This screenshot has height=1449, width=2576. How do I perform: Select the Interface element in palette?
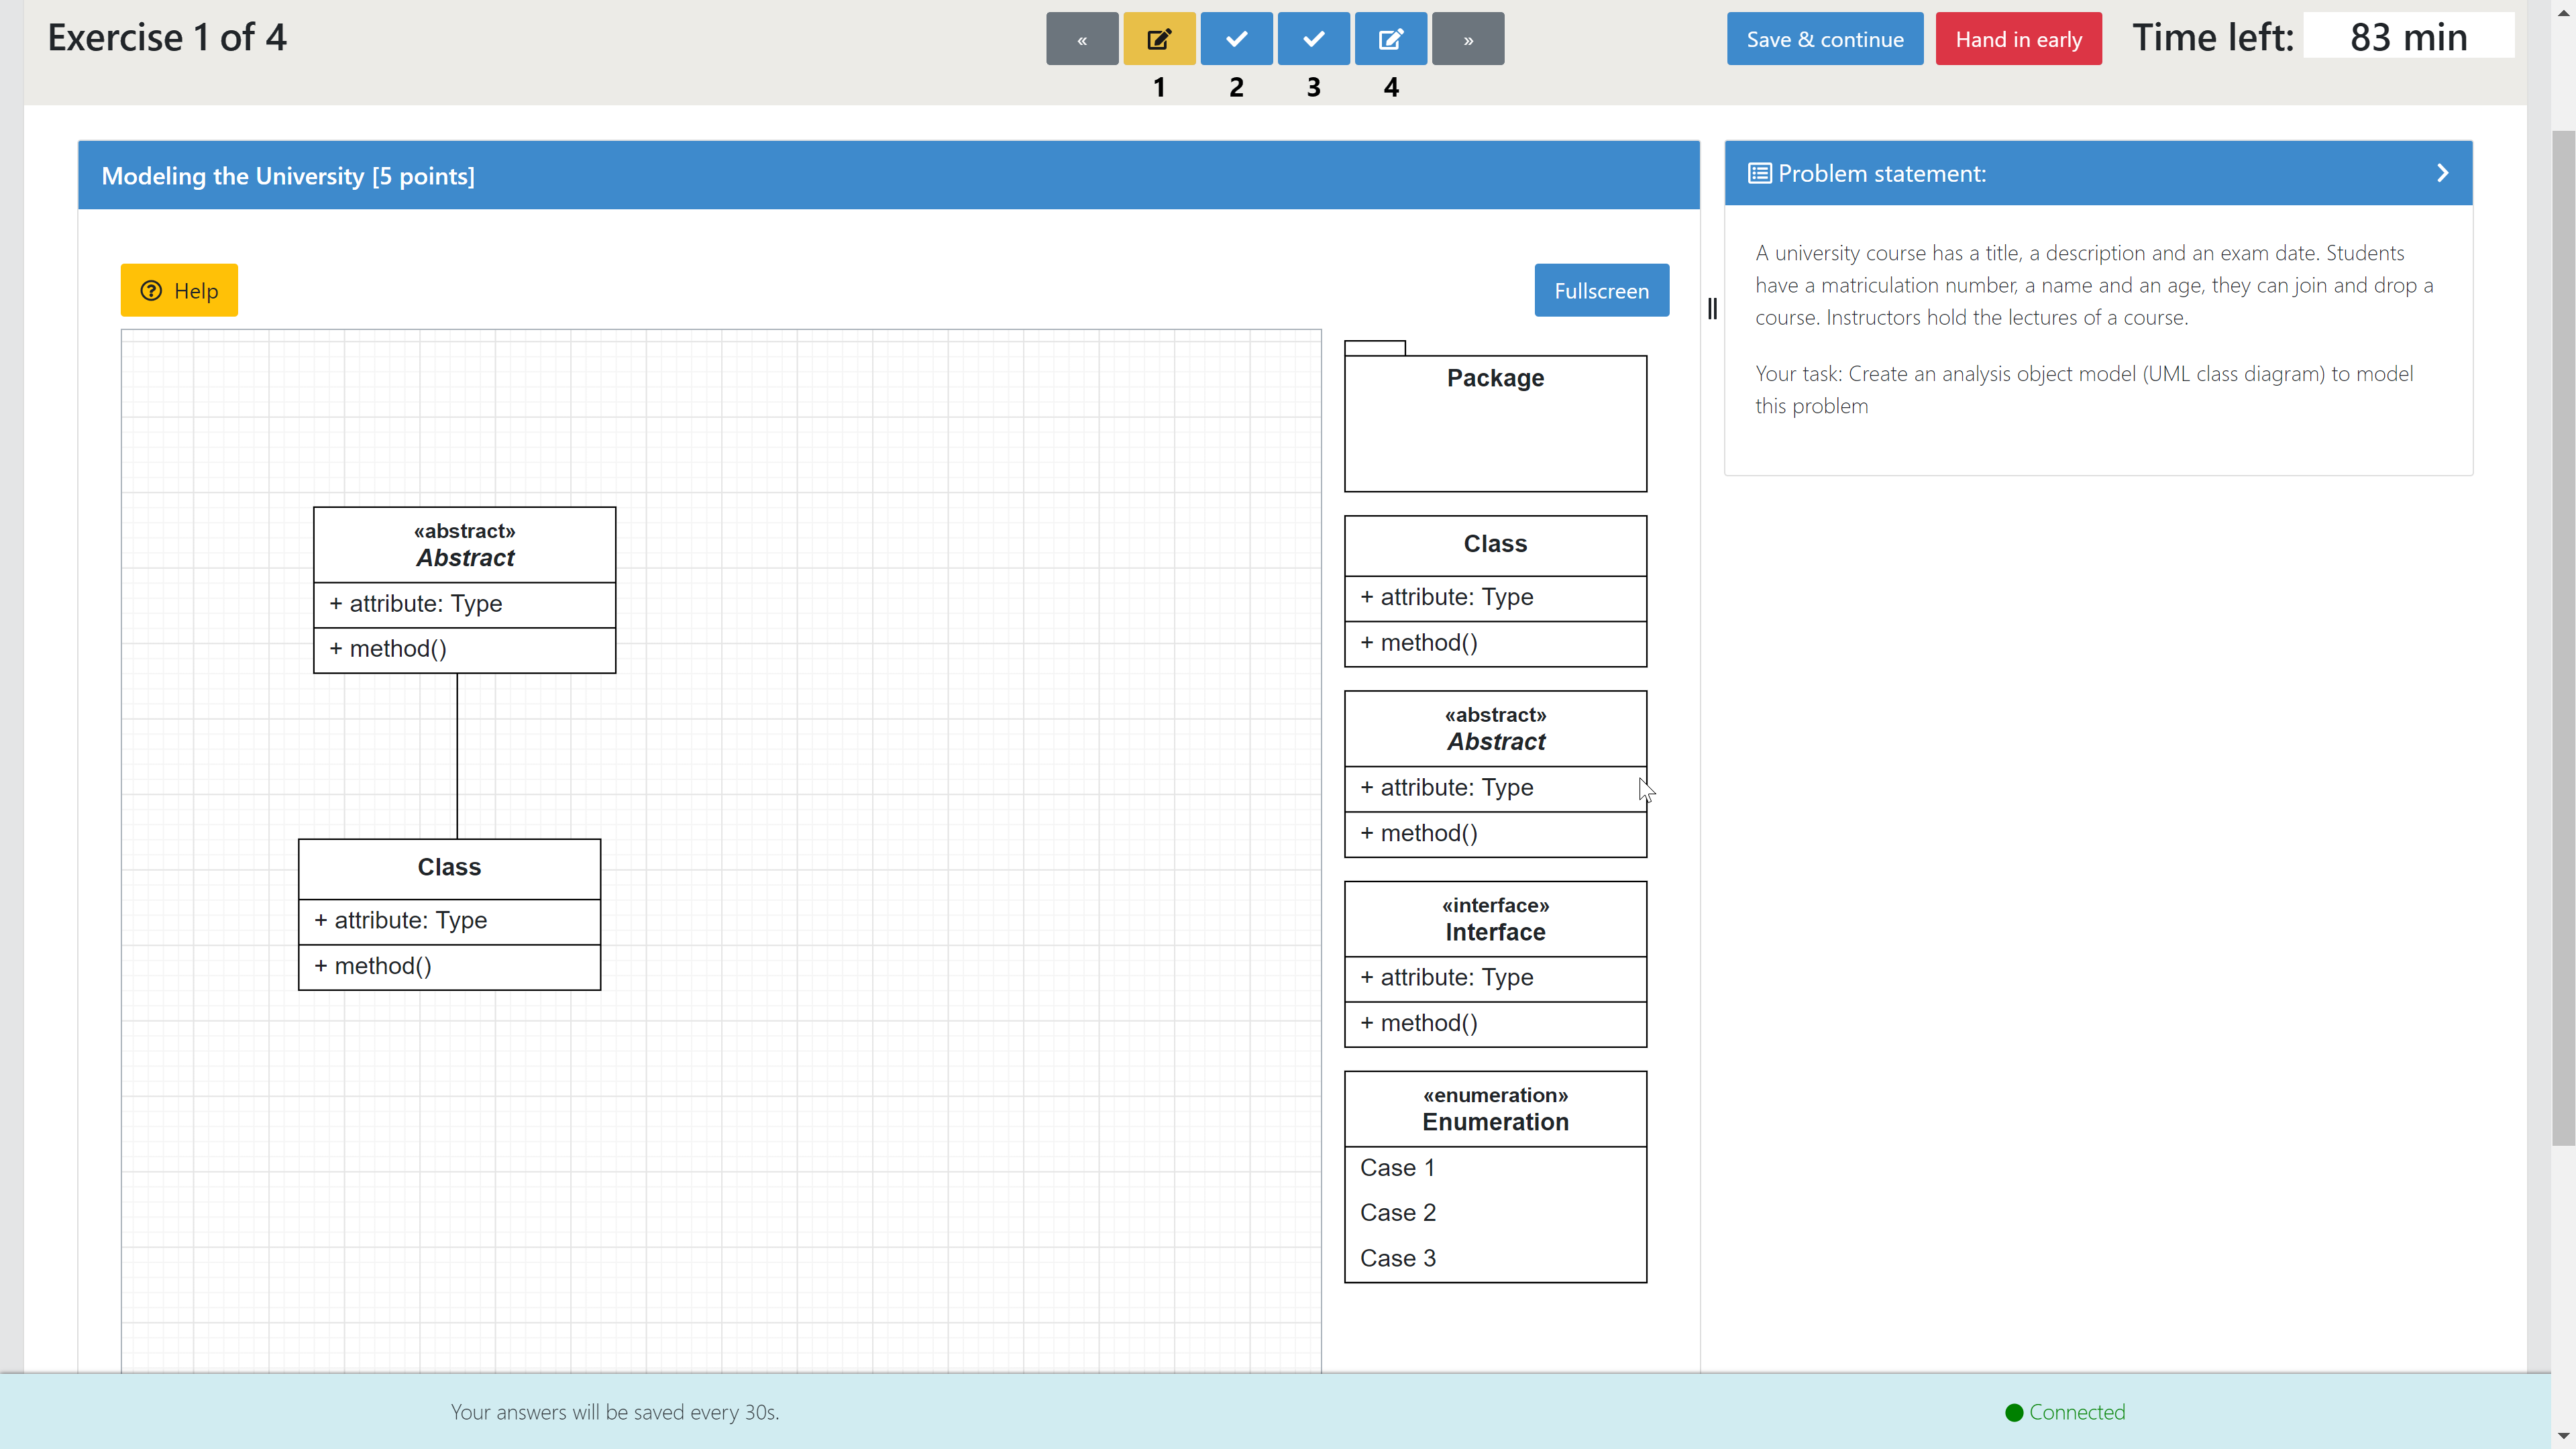coord(1495,963)
